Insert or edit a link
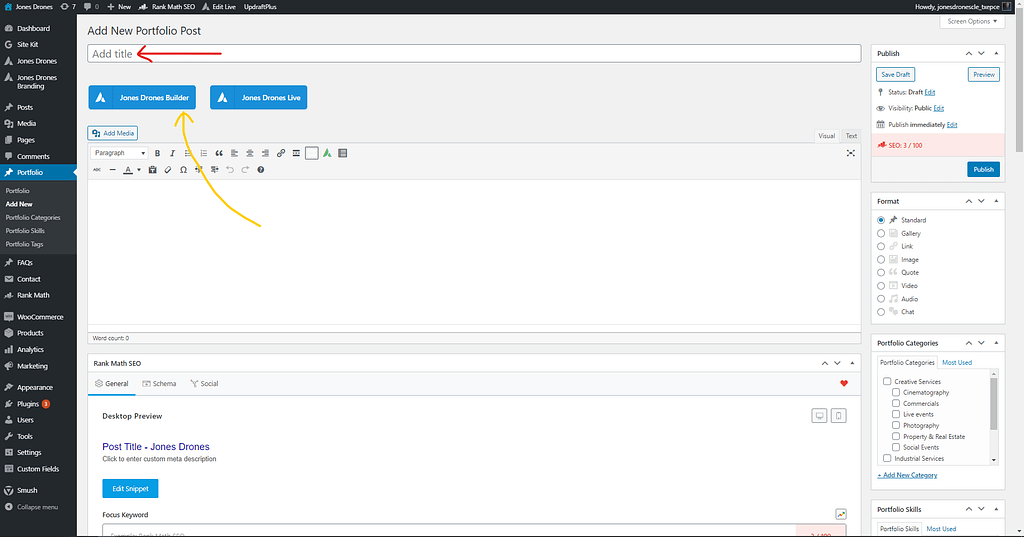The width and height of the screenshot is (1024, 537). click(281, 154)
